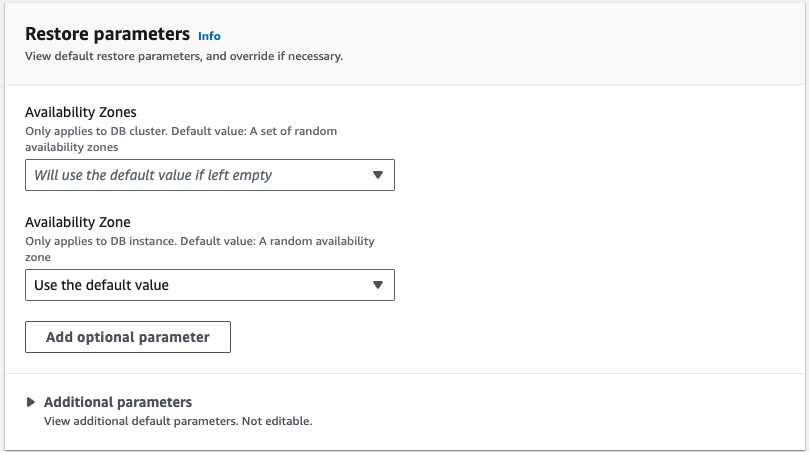This screenshot has height=452, width=809.
Task: Click the Additional parameters section title
Action: (x=118, y=402)
